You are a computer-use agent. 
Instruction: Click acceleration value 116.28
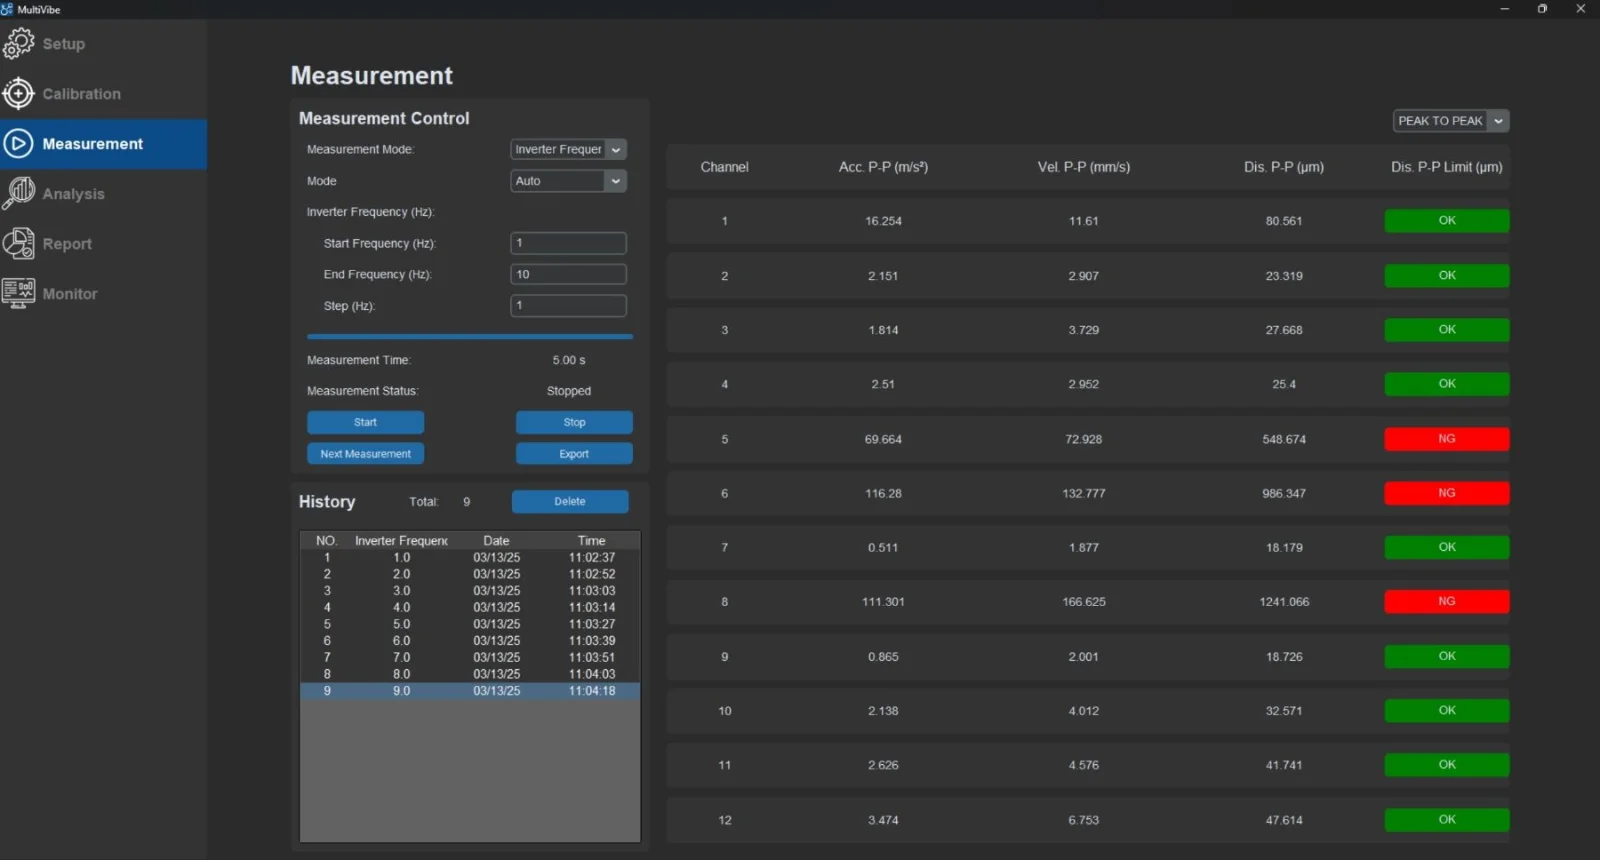click(x=883, y=494)
